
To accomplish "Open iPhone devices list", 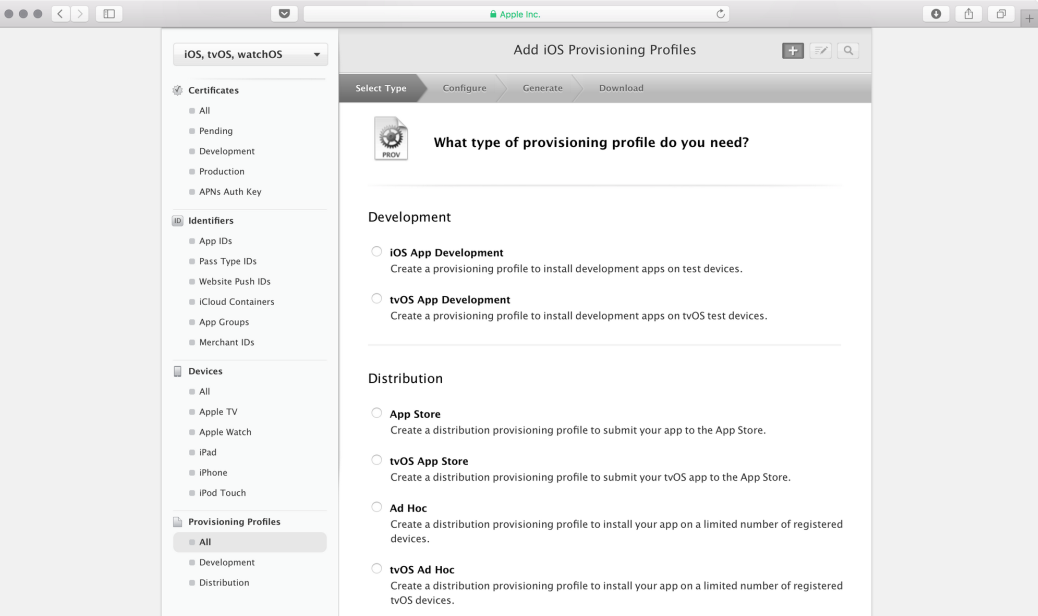I will pos(213,472).
